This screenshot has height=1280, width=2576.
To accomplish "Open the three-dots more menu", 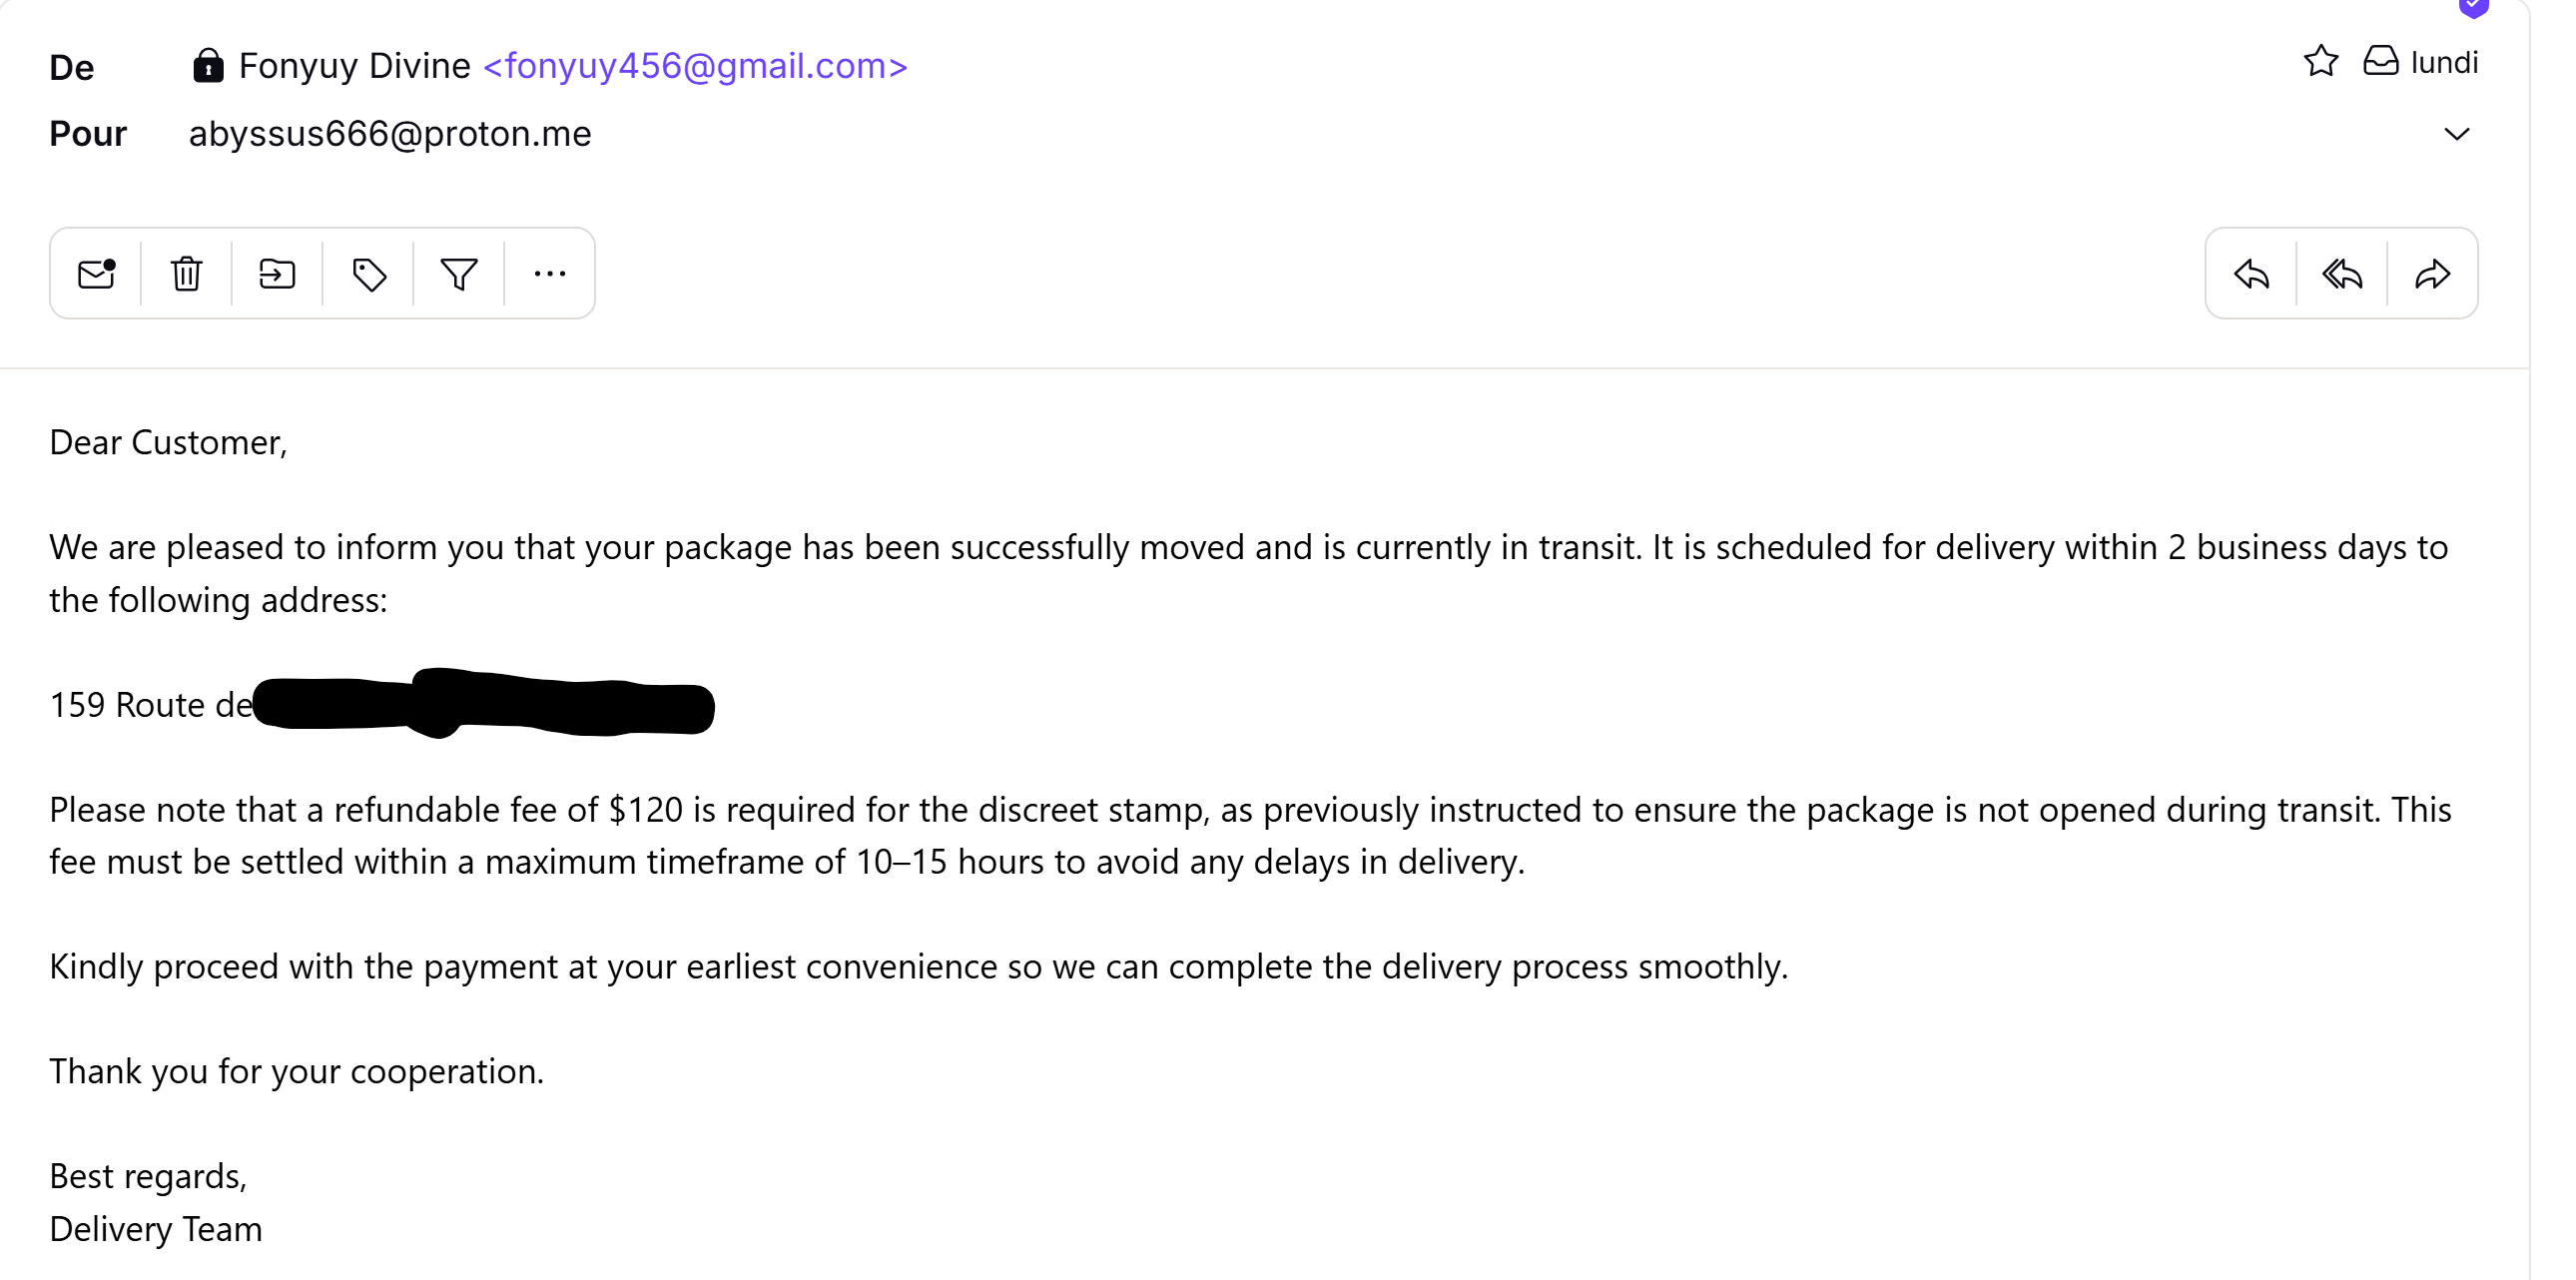I will (550, 273).
